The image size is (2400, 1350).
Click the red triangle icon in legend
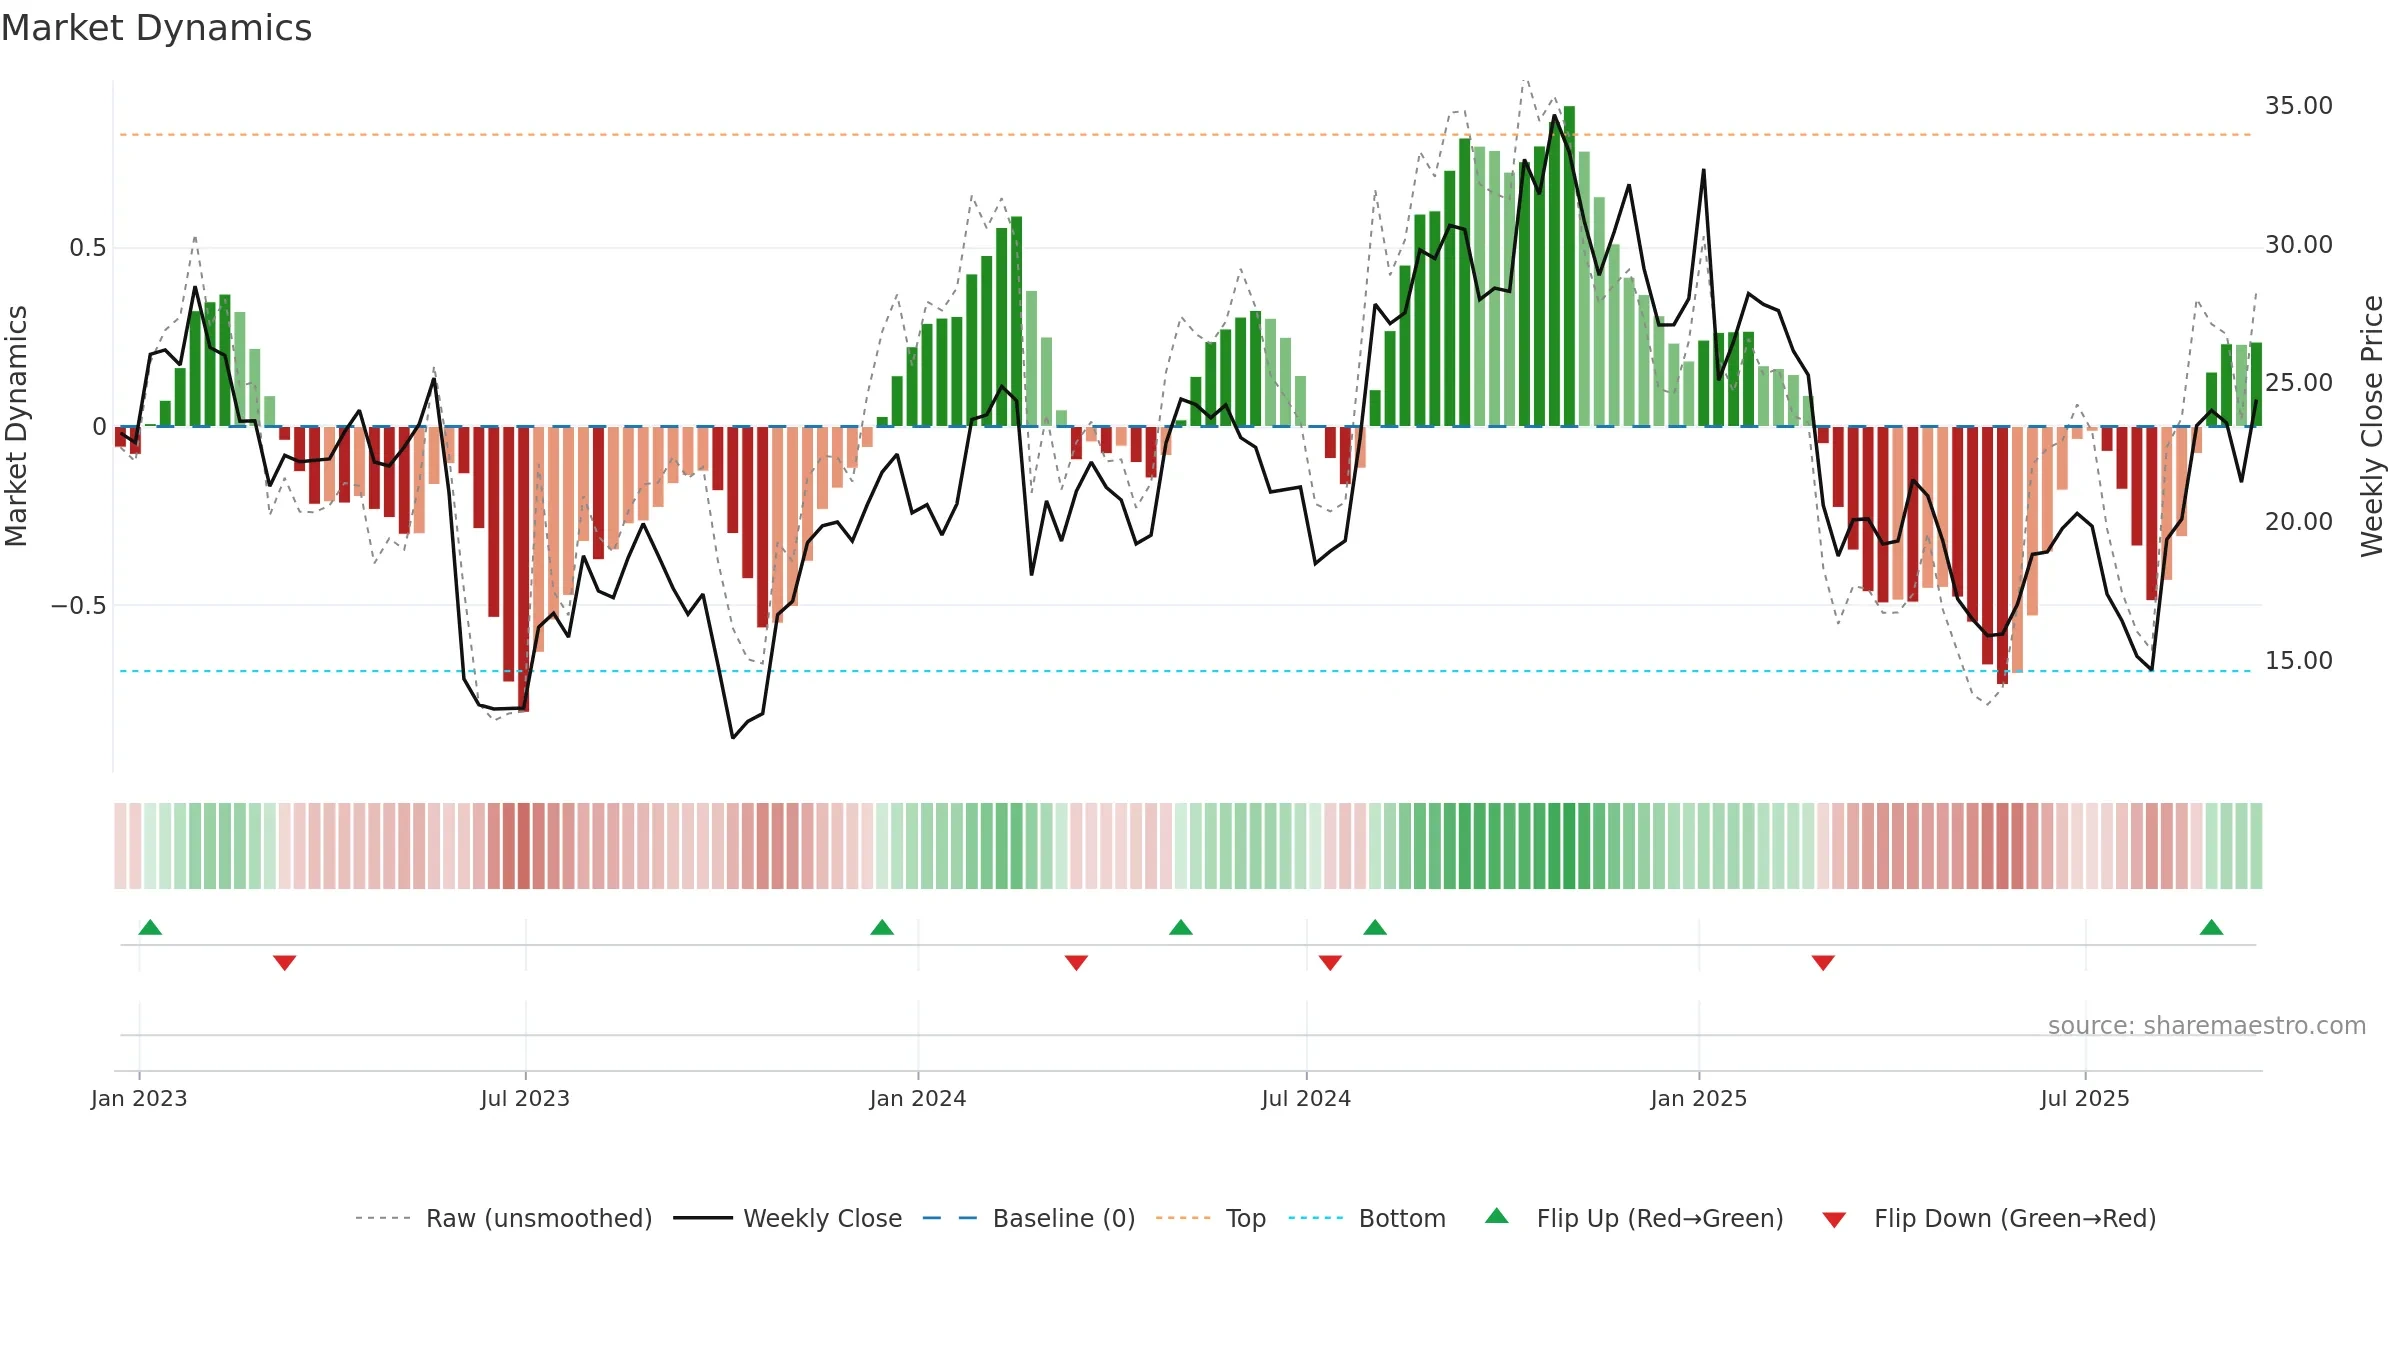[1834, 1220]
